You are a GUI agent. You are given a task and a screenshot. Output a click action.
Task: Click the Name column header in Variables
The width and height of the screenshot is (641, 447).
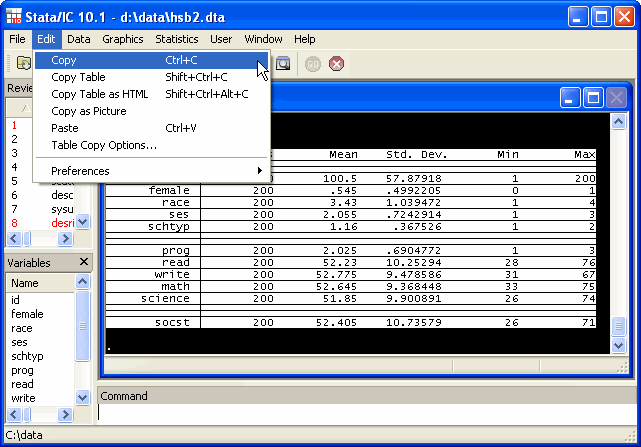40,283
